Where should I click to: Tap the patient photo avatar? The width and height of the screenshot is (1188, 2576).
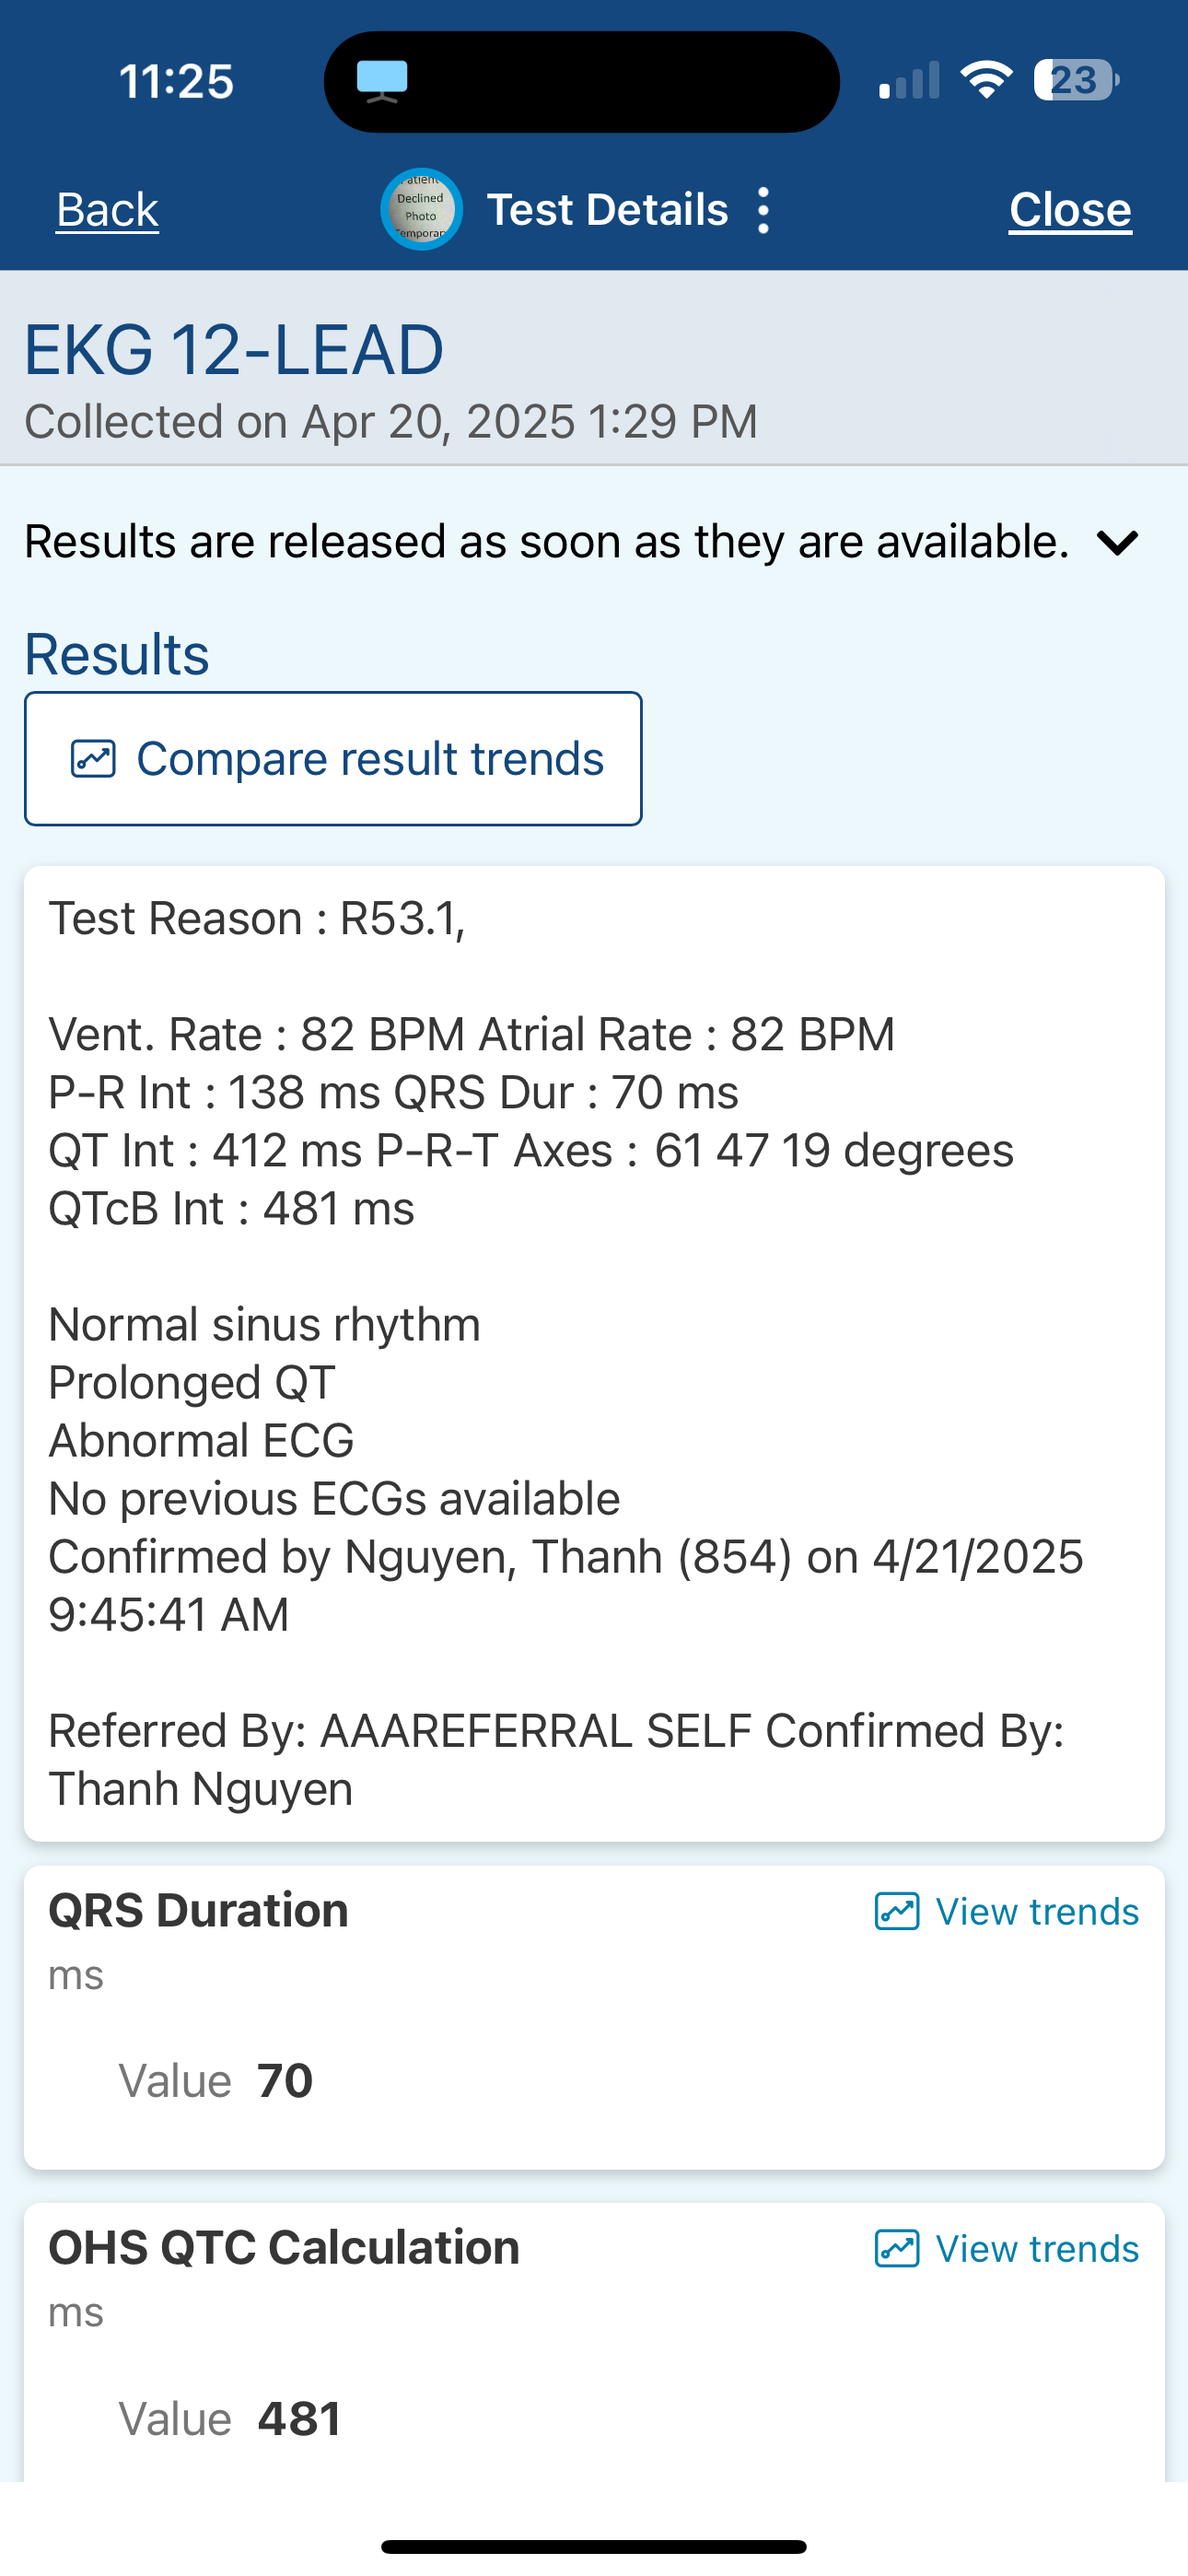click(x=421, y=210)
